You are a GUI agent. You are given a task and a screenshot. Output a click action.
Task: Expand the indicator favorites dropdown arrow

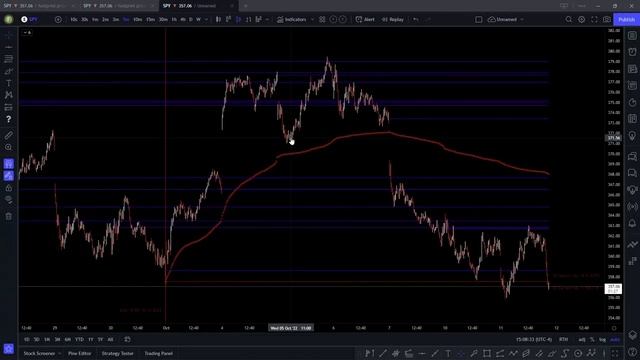click(313, 19)
